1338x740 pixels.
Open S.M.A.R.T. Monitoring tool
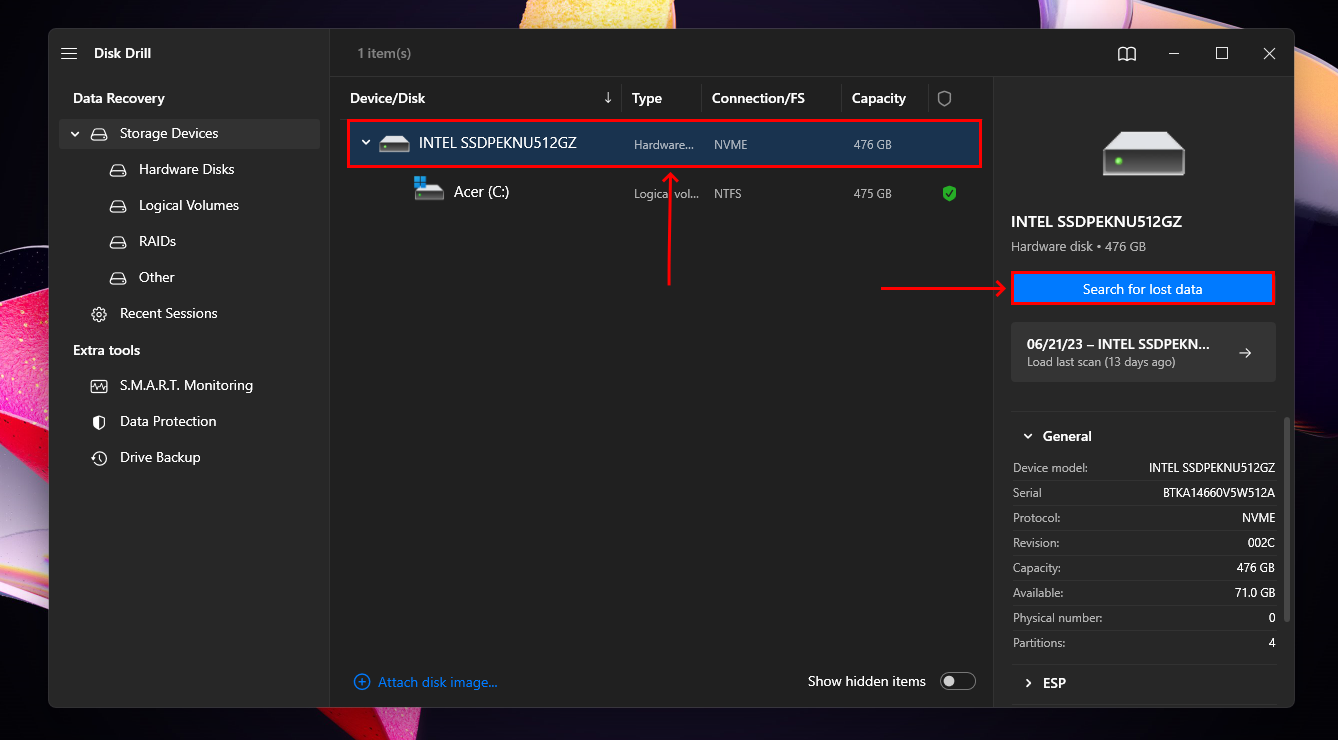[x=186, y=385]
